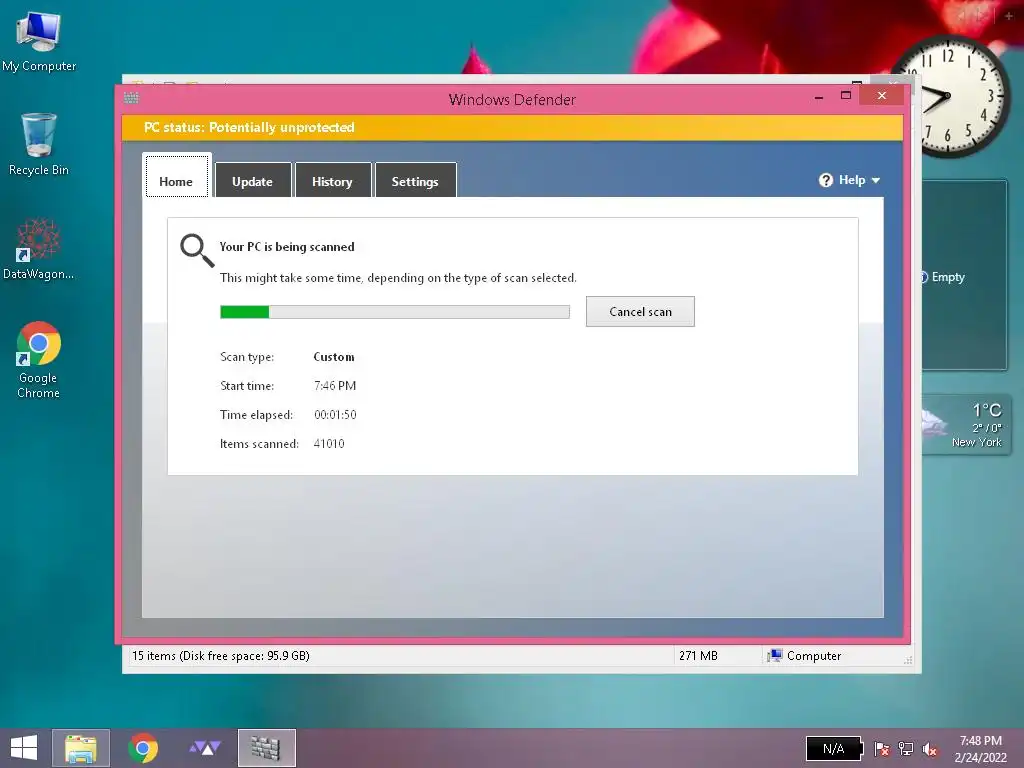
Task: Click the time elapsed 00:01:50 value
Action: [x=335, y=415]
